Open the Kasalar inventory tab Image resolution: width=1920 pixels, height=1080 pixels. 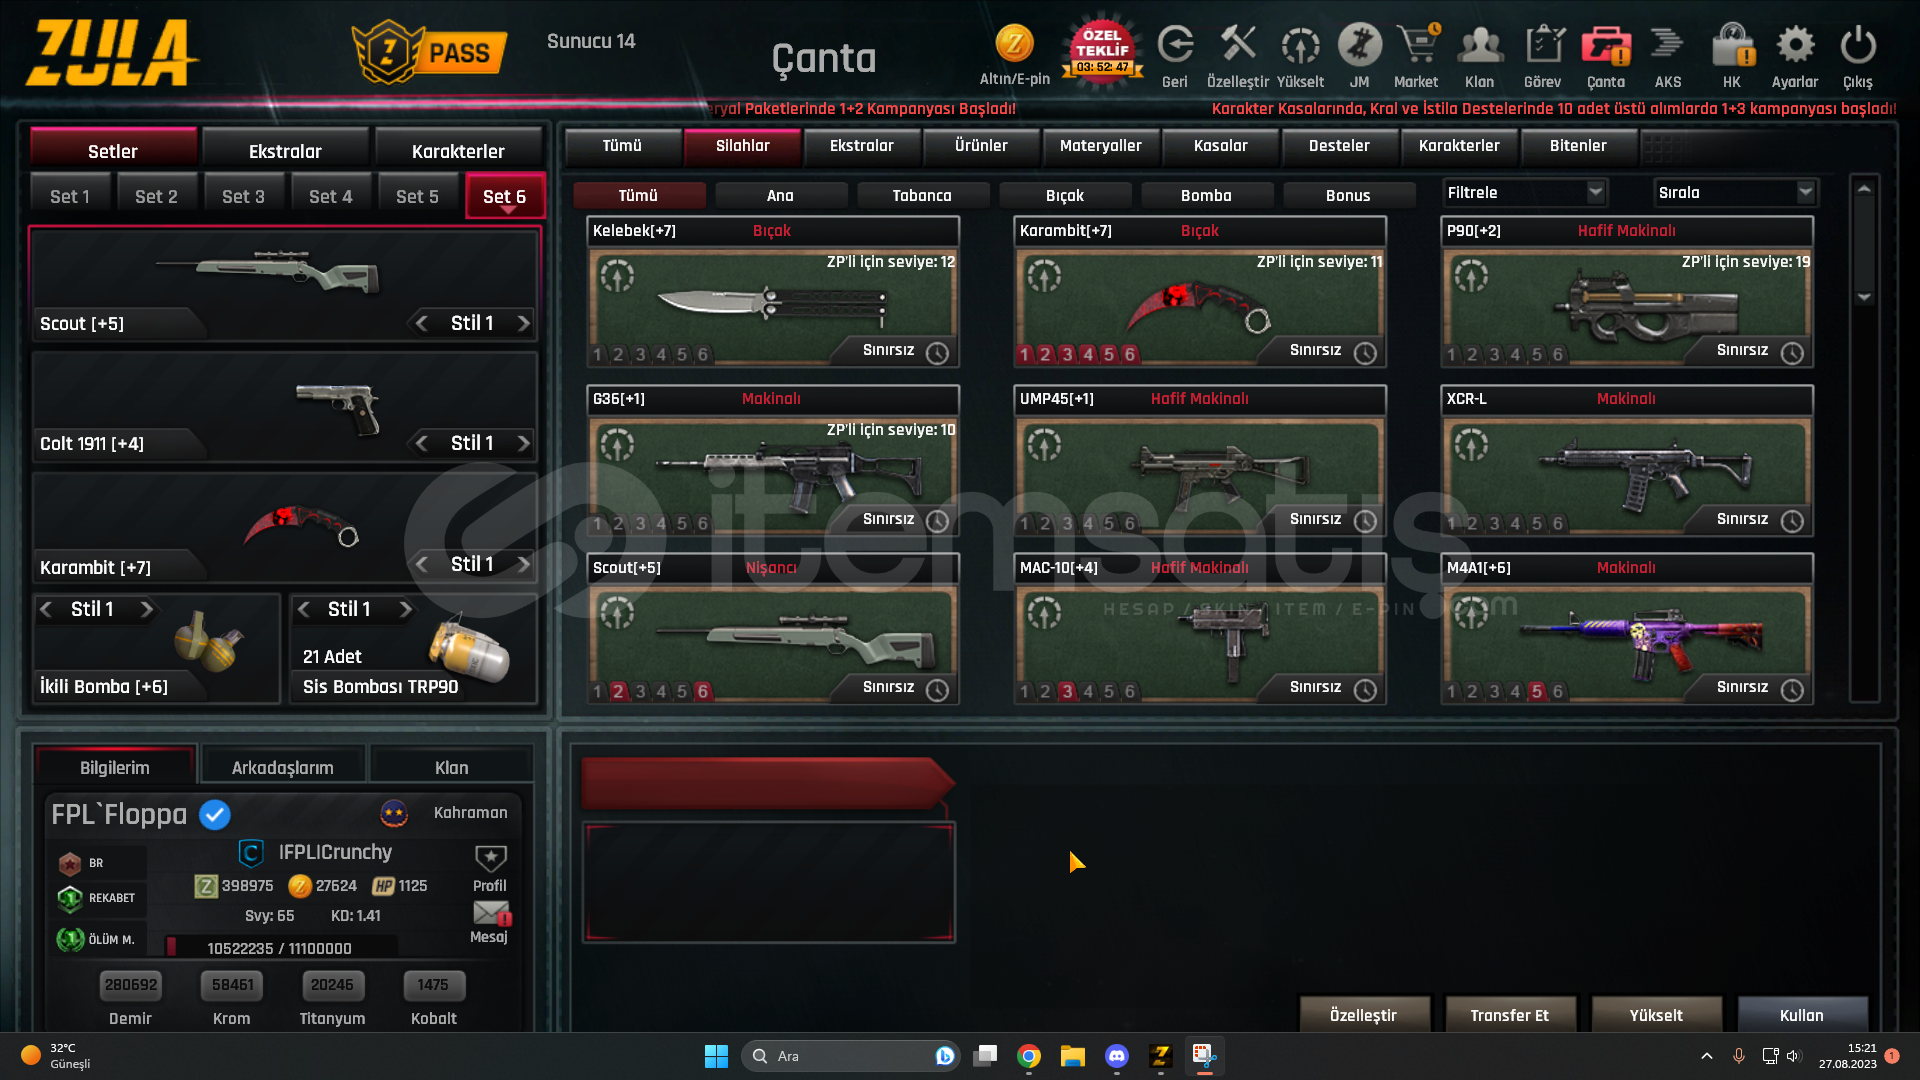[x=1220, y=146]
